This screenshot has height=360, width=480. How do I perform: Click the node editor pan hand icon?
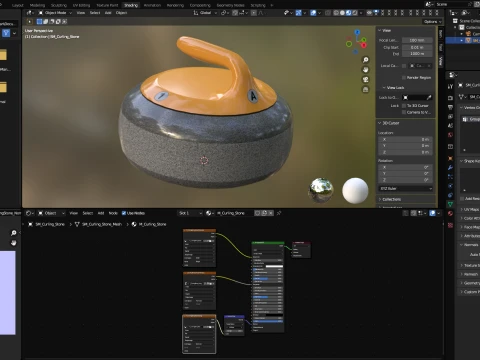point(14,243)
